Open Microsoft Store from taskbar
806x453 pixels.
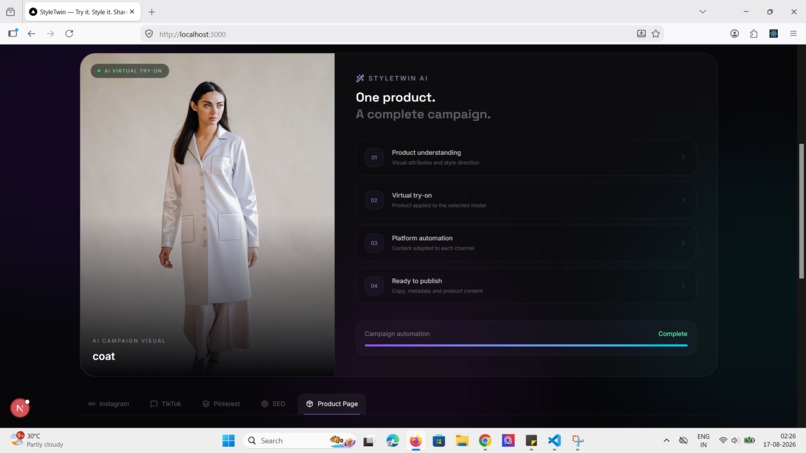pos(438,441)
